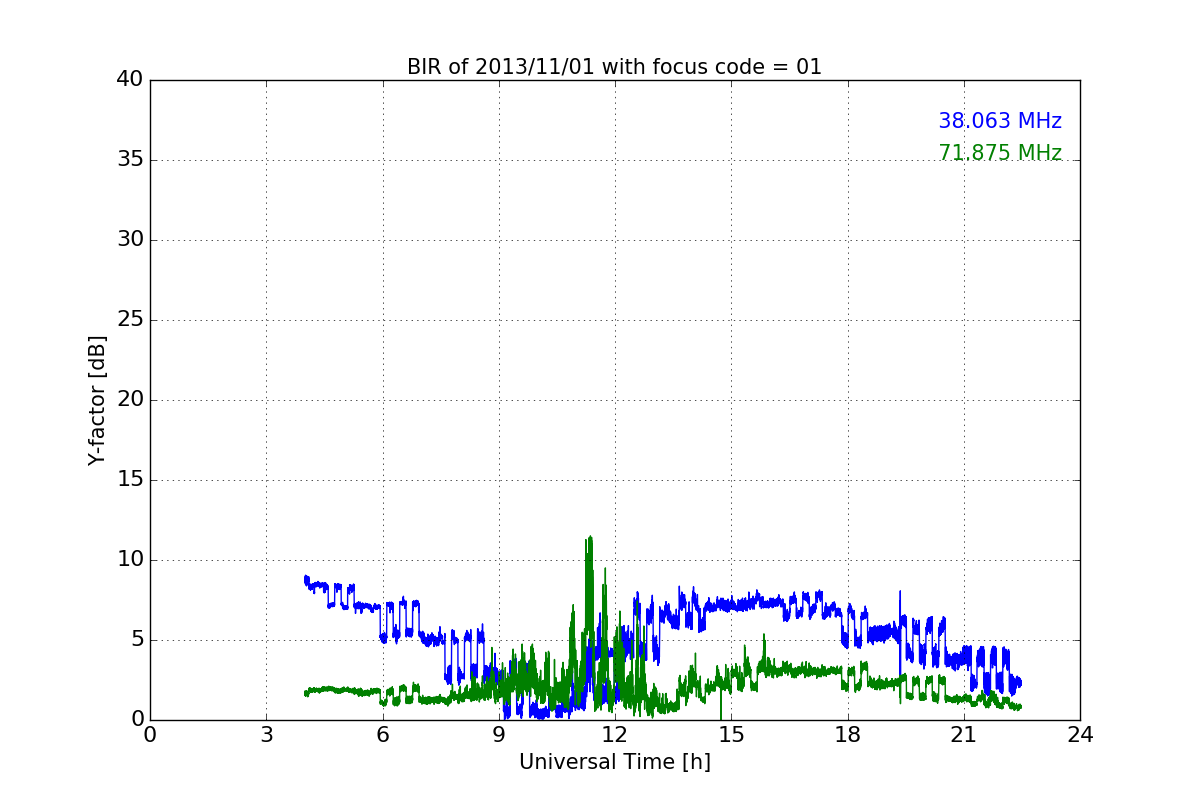Click the green curve's downward spike touching zero near 14.7 h
The height and width of the screenshot is (800, 1200).
coord(720,705)
